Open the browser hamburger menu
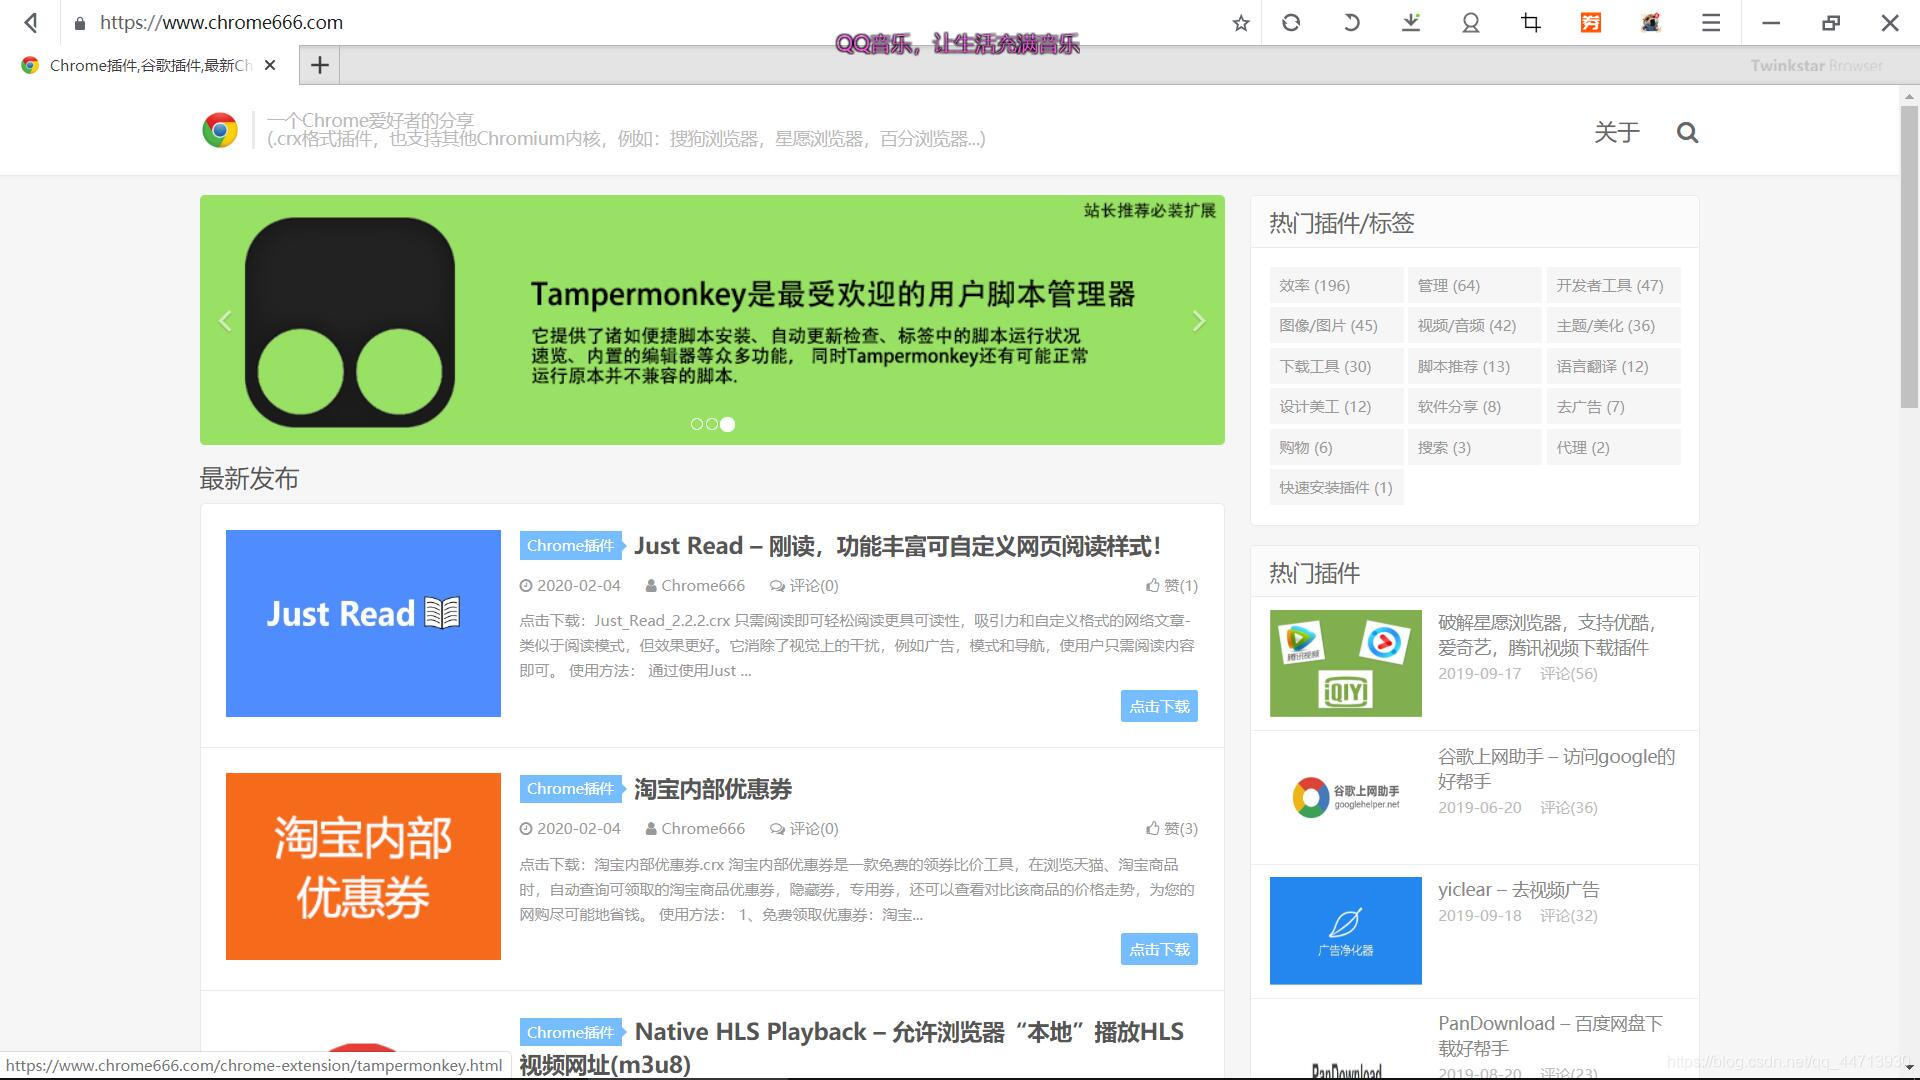Image resolution: width=1920 pixels, height=1080 pixels. [x=1710, y=22]
